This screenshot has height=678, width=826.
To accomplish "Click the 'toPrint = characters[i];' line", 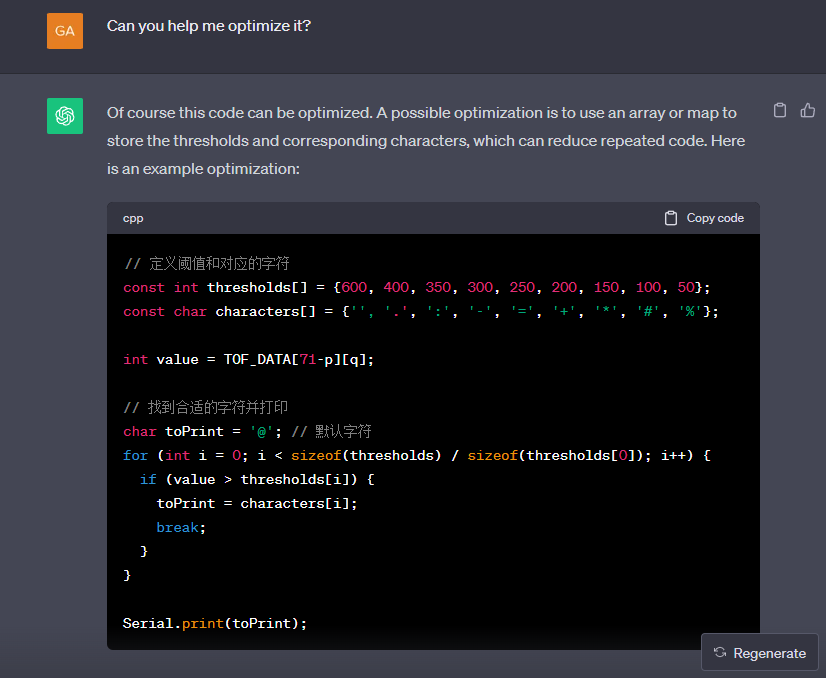I will pyautogui.click(x=257, y=504).
